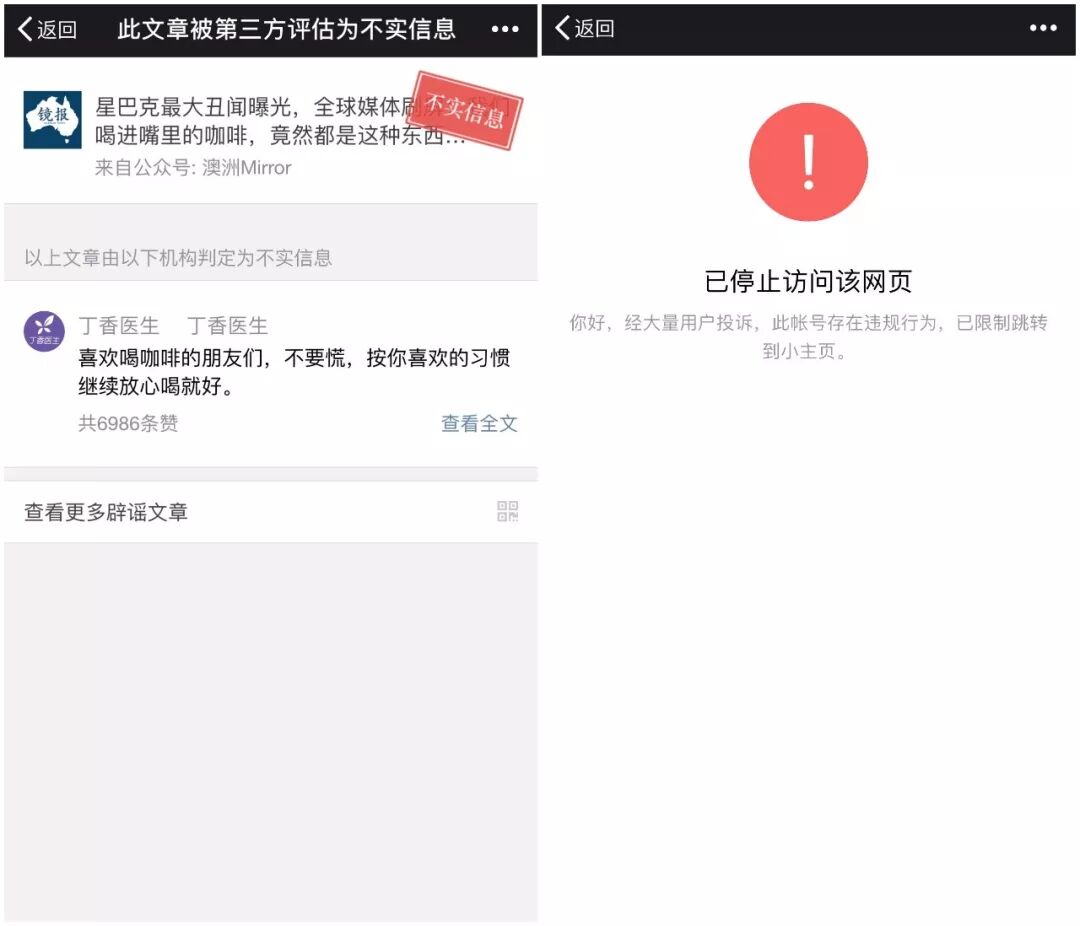
Task: Open the Starbucks scandal article title
Action: [x=281, y=121]
